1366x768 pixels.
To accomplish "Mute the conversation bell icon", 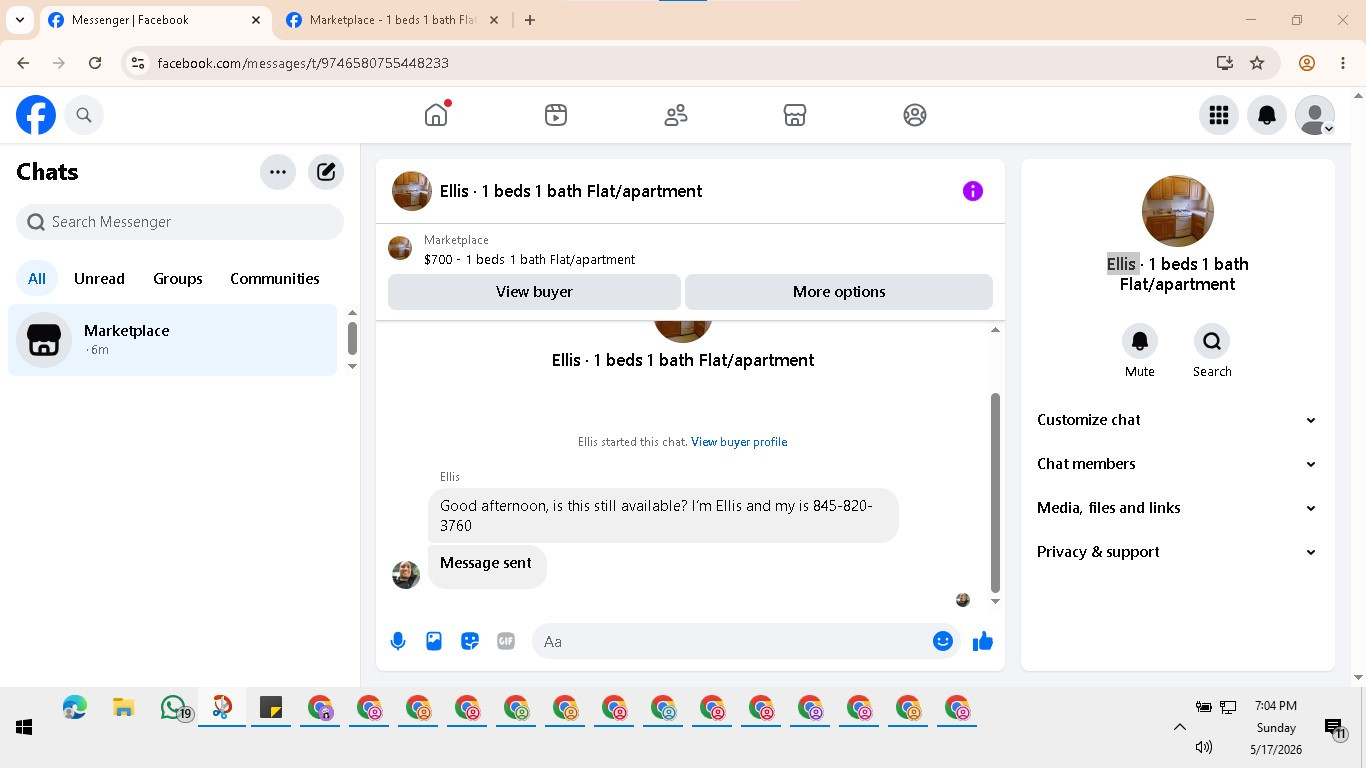I will click(1140, 341).
